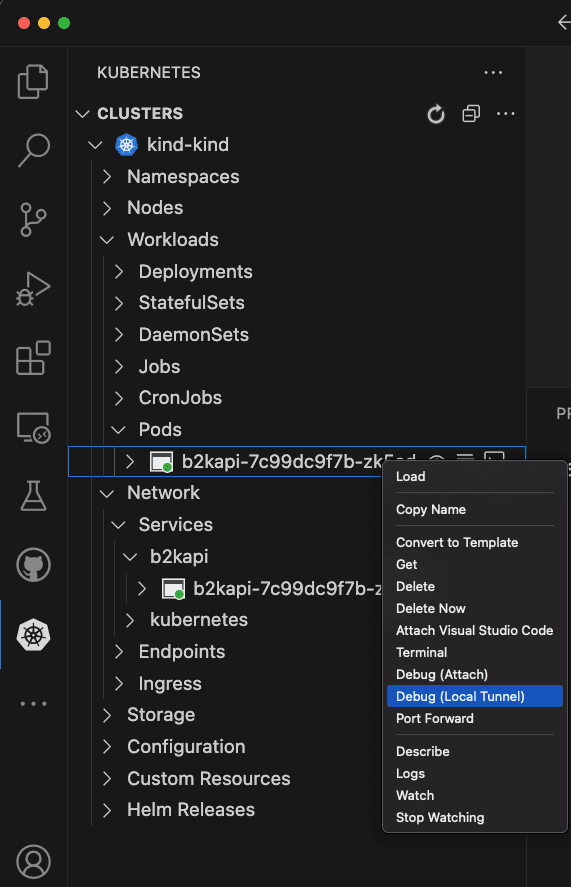The height and width of the screenshot is (887, 571).
Task: Expand Deployments under Workloads
Action: pos(118,272)
